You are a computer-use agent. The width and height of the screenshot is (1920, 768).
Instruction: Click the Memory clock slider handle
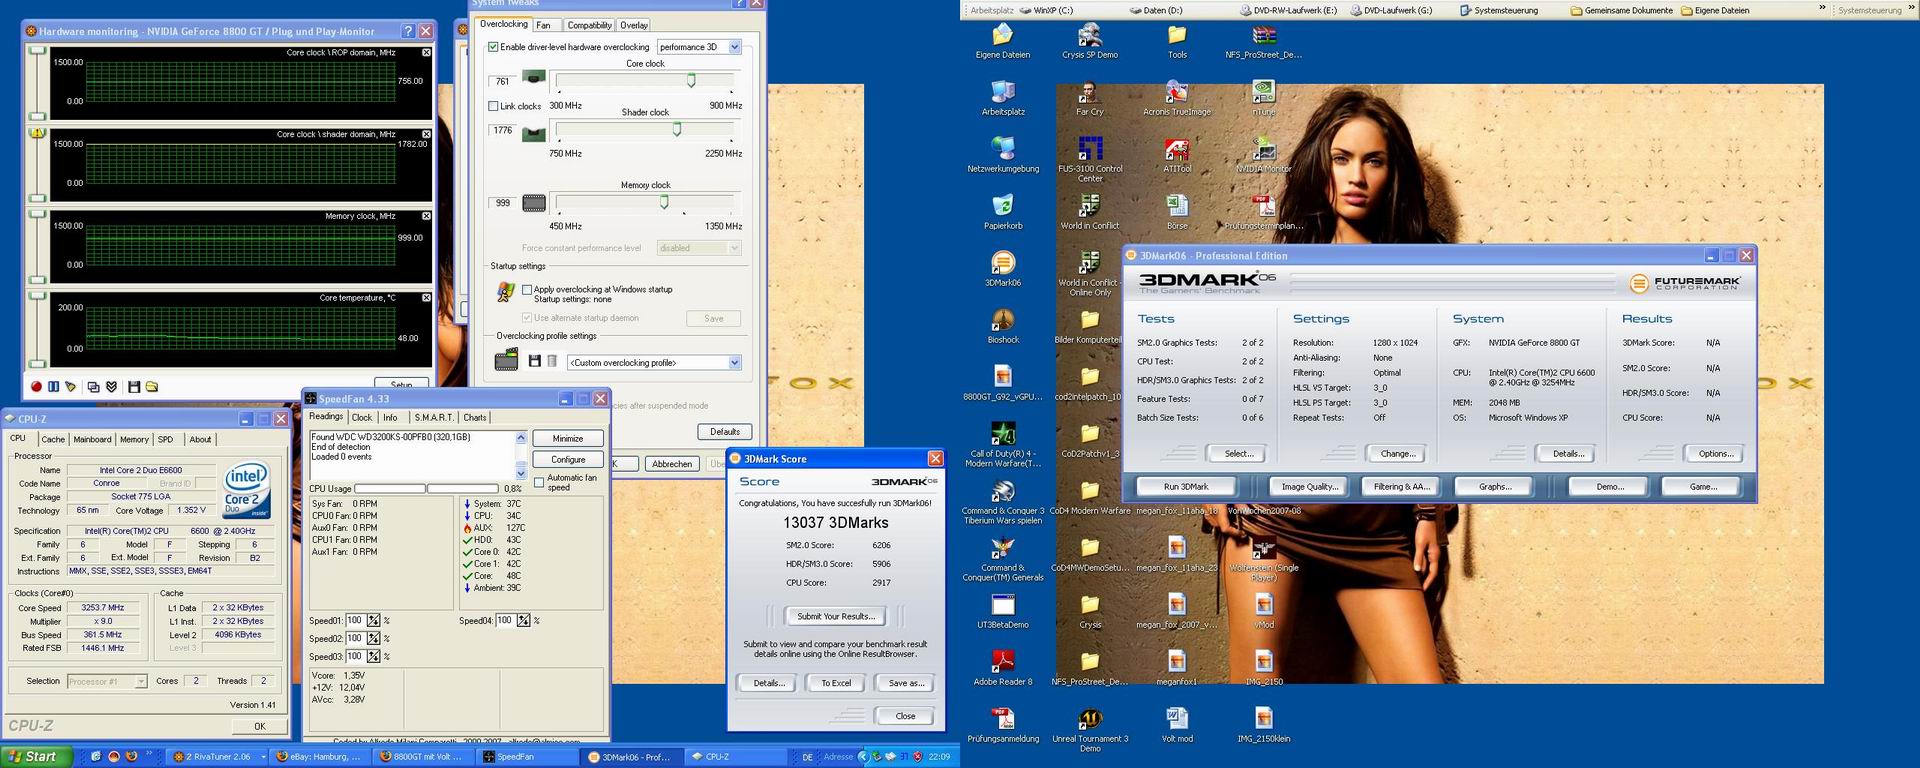coord(664,202)
